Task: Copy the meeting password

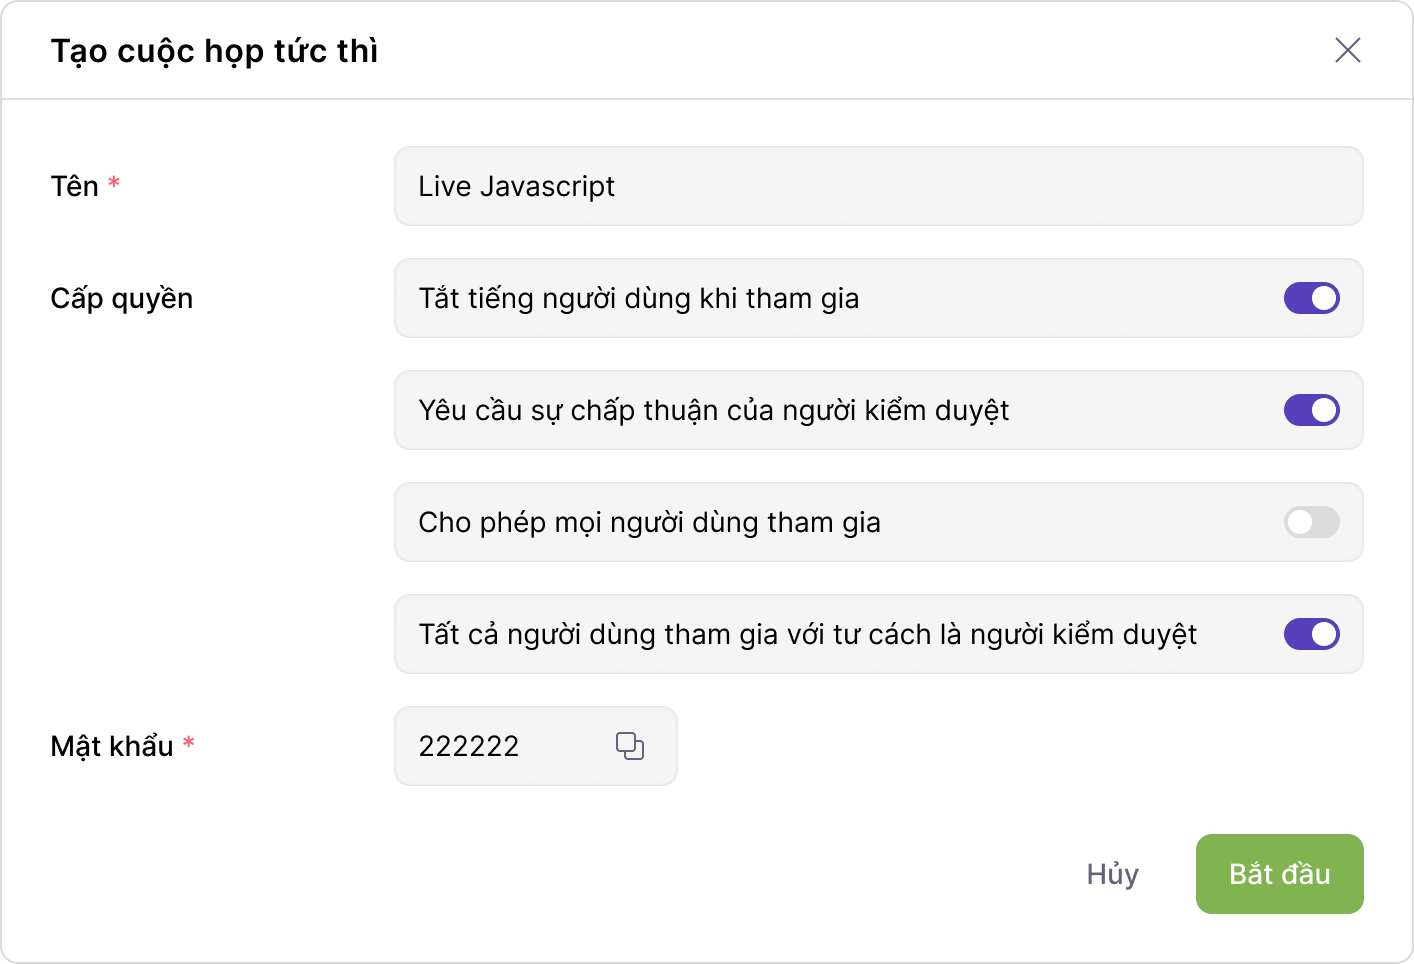Action: [629, 746]
